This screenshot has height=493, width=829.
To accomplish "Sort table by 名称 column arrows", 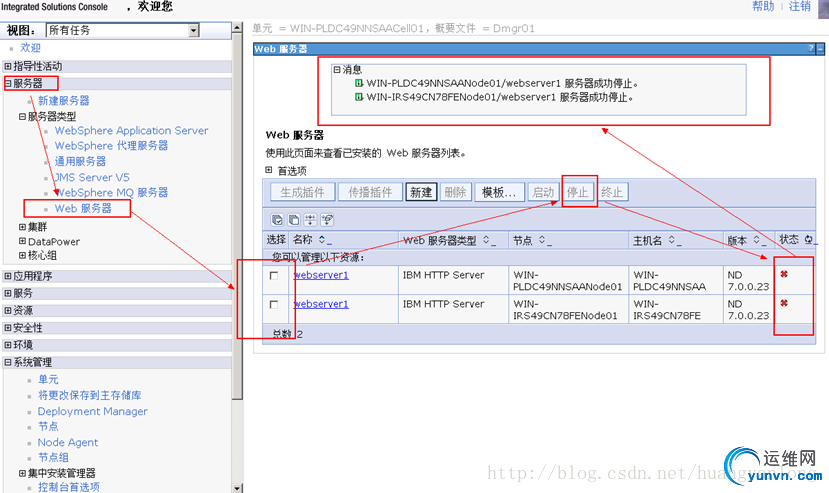I will point(322,240).
